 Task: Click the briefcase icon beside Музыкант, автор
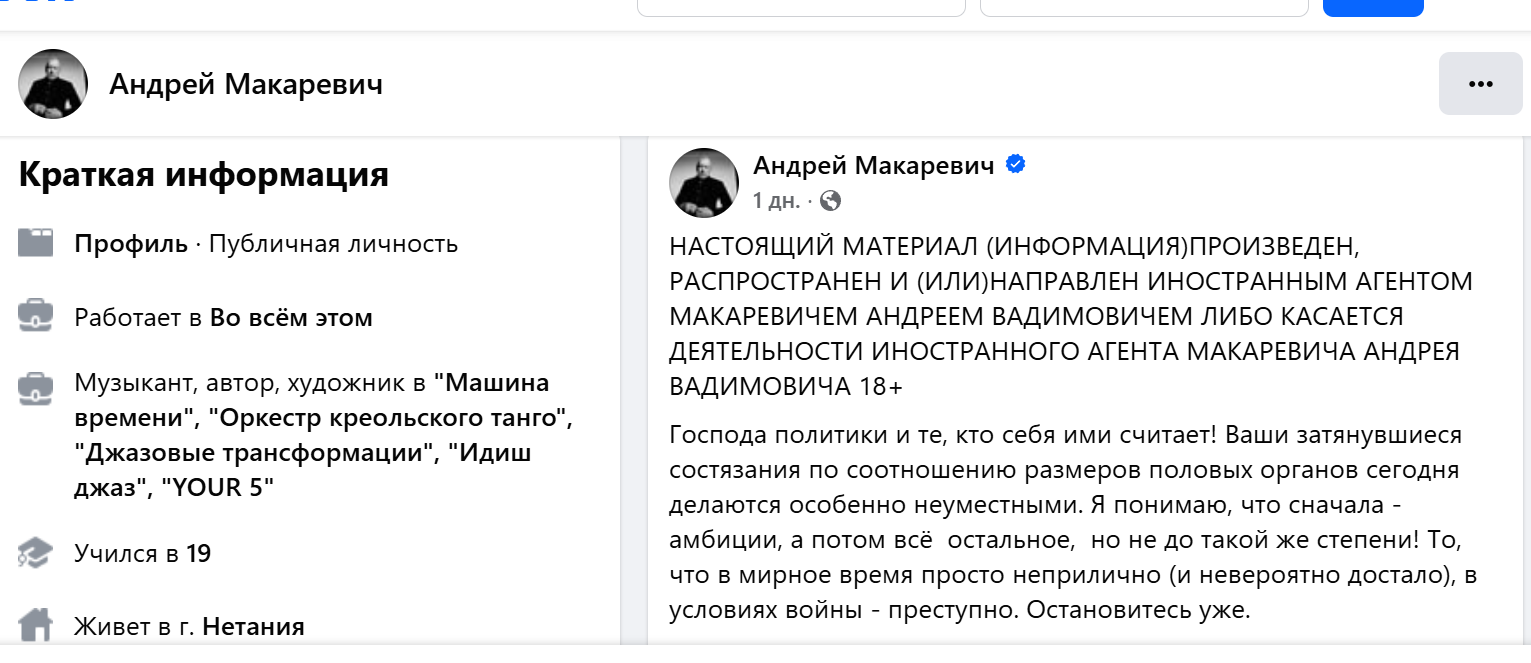pyautogui.click(x=36, y=389)
